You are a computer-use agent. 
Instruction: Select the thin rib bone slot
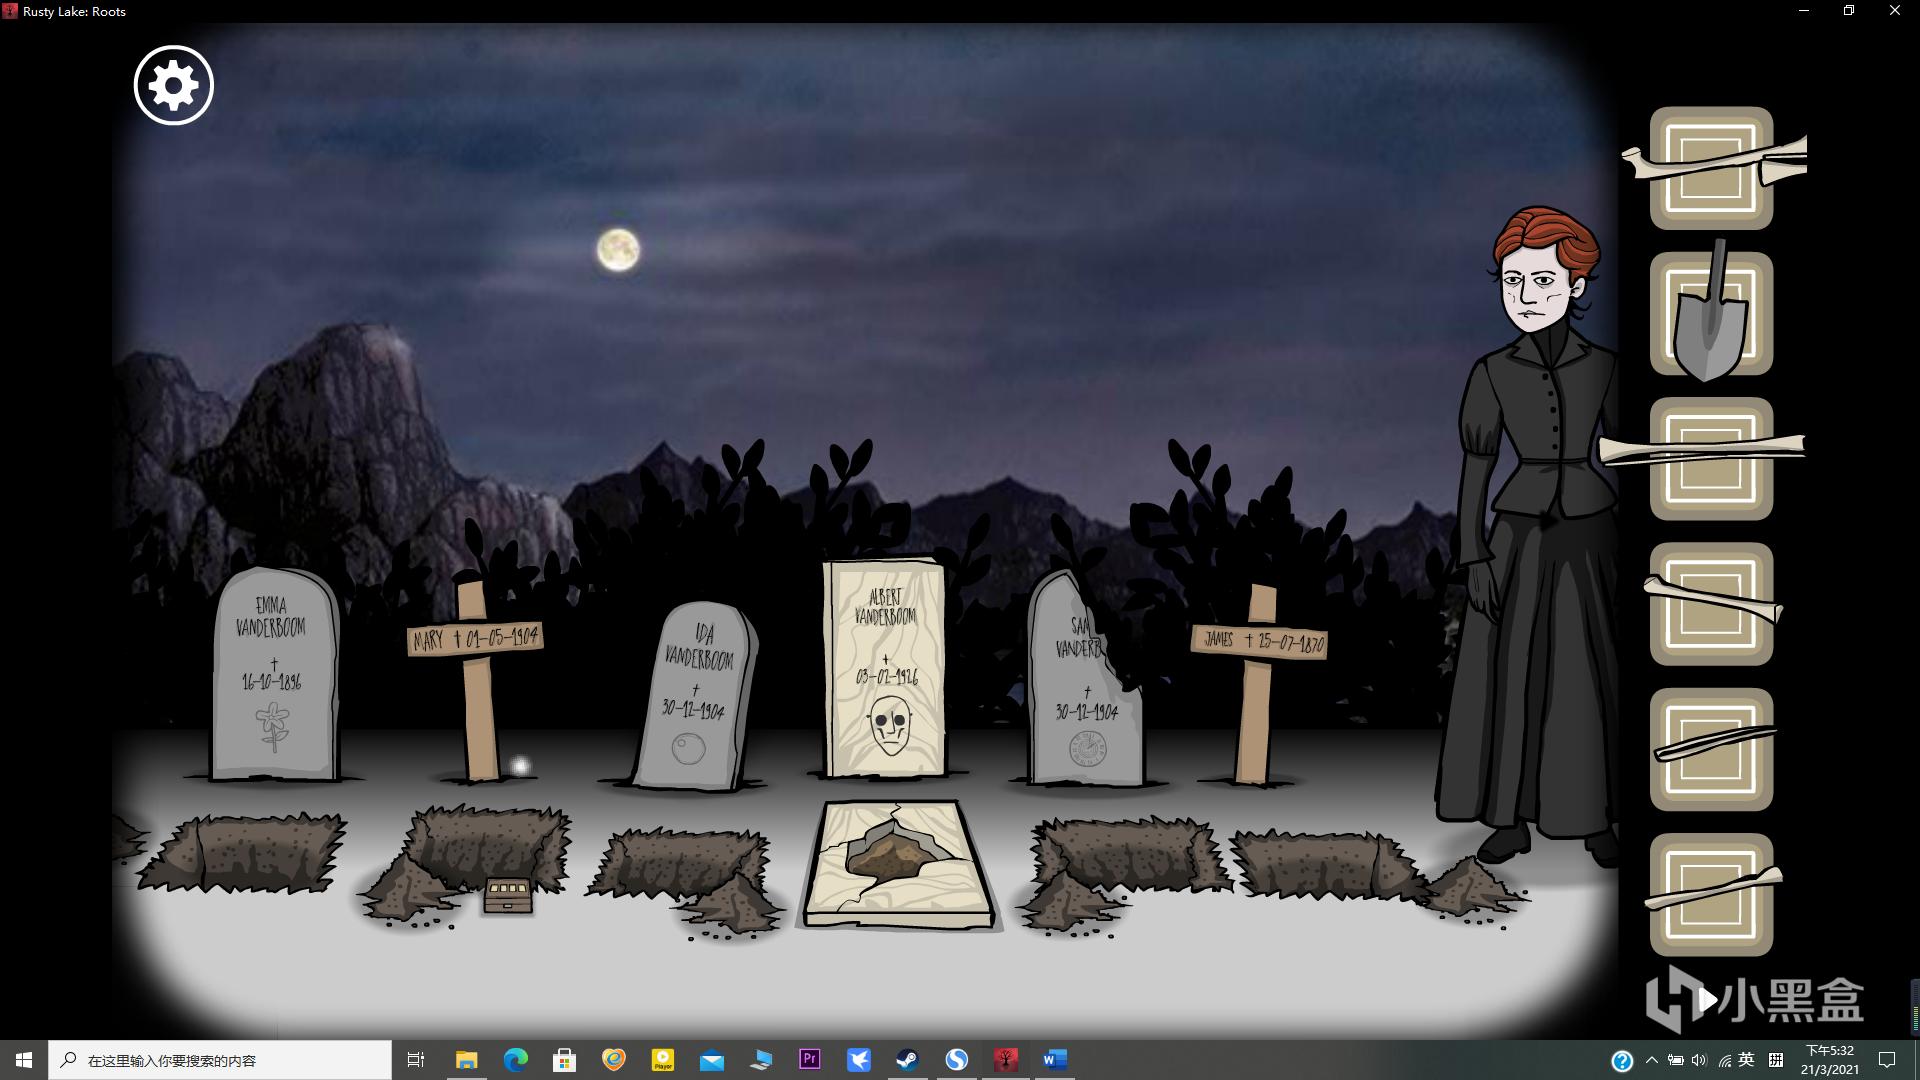click(x=1711, y=748)
